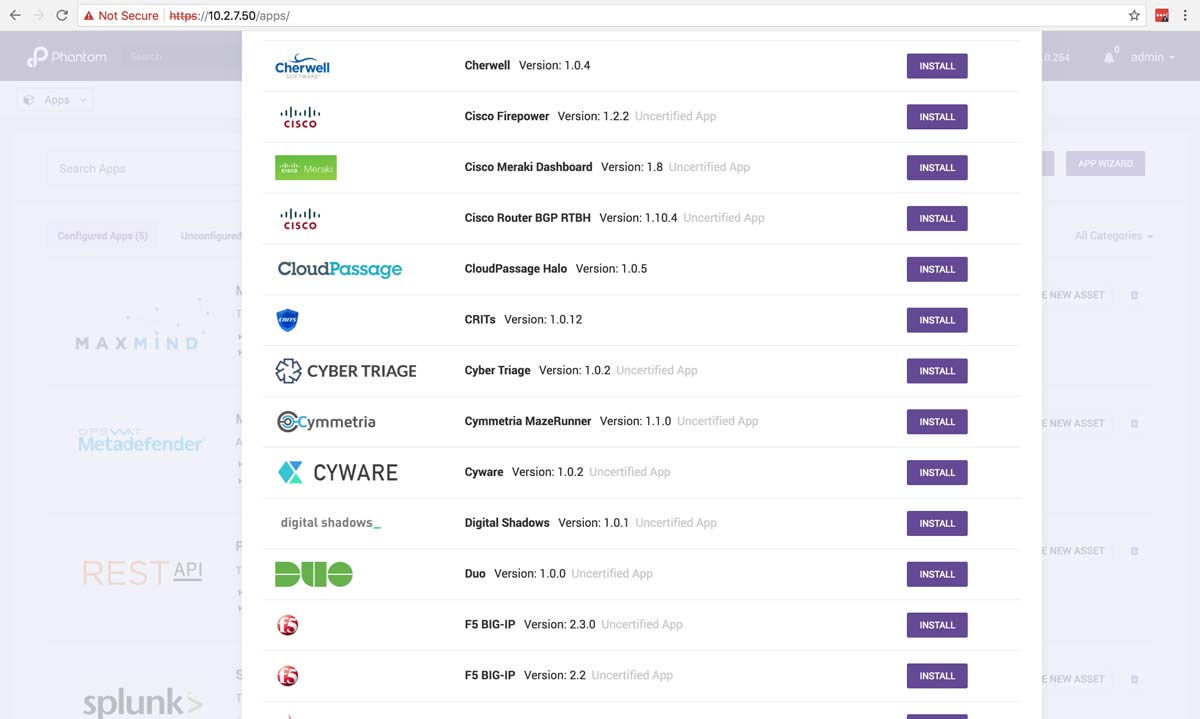Click the CRITs shield icon
The image size is (1200, 719).
[x=287, y=320]
